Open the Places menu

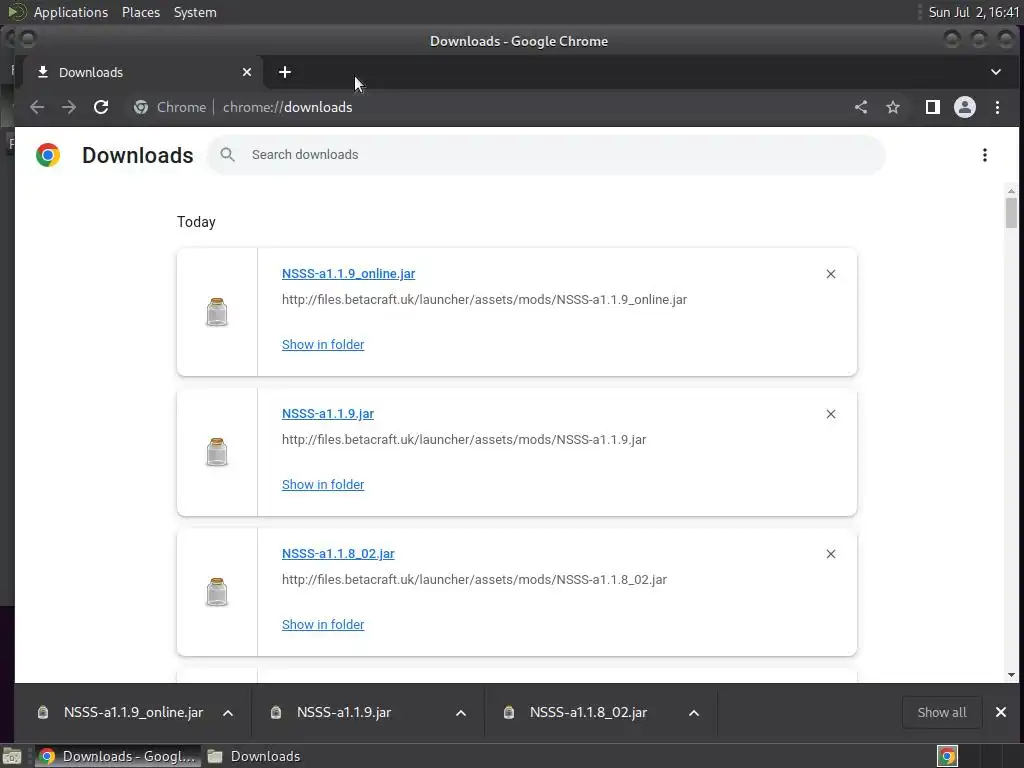pos(140,12)
